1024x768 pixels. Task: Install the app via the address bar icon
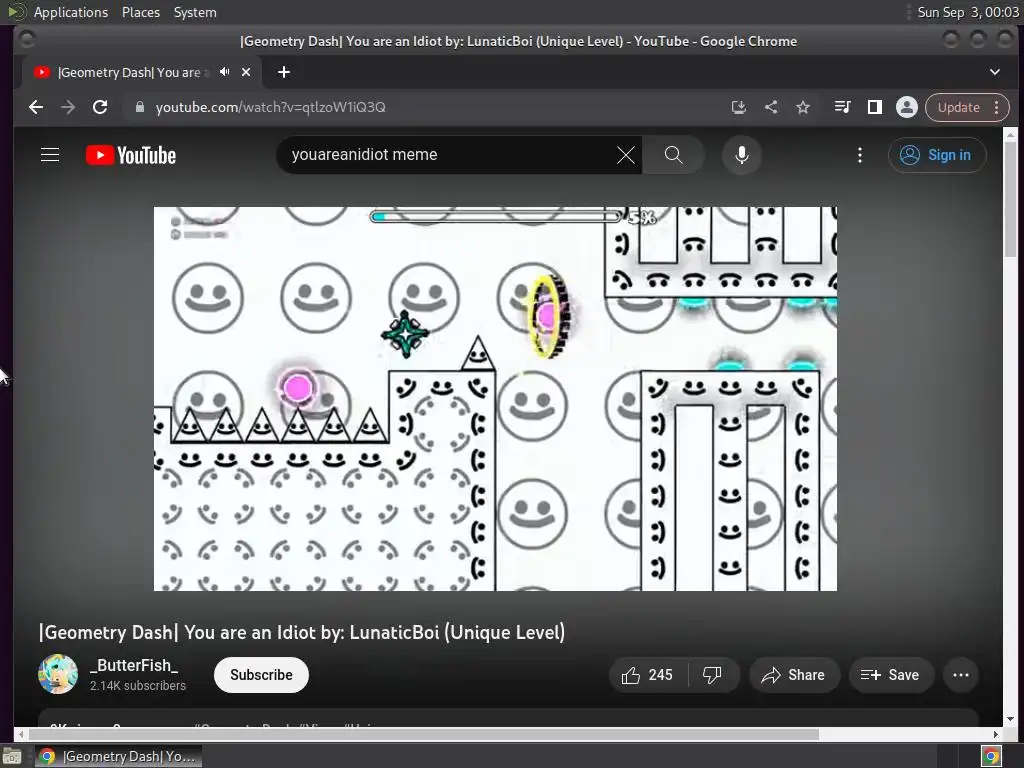[739, 107]
